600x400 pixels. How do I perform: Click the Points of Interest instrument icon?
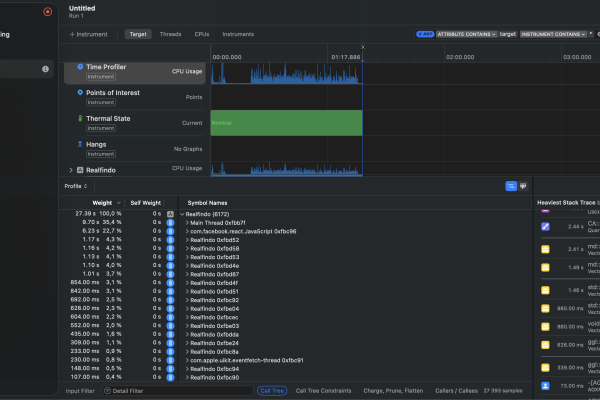click(80, 92)
